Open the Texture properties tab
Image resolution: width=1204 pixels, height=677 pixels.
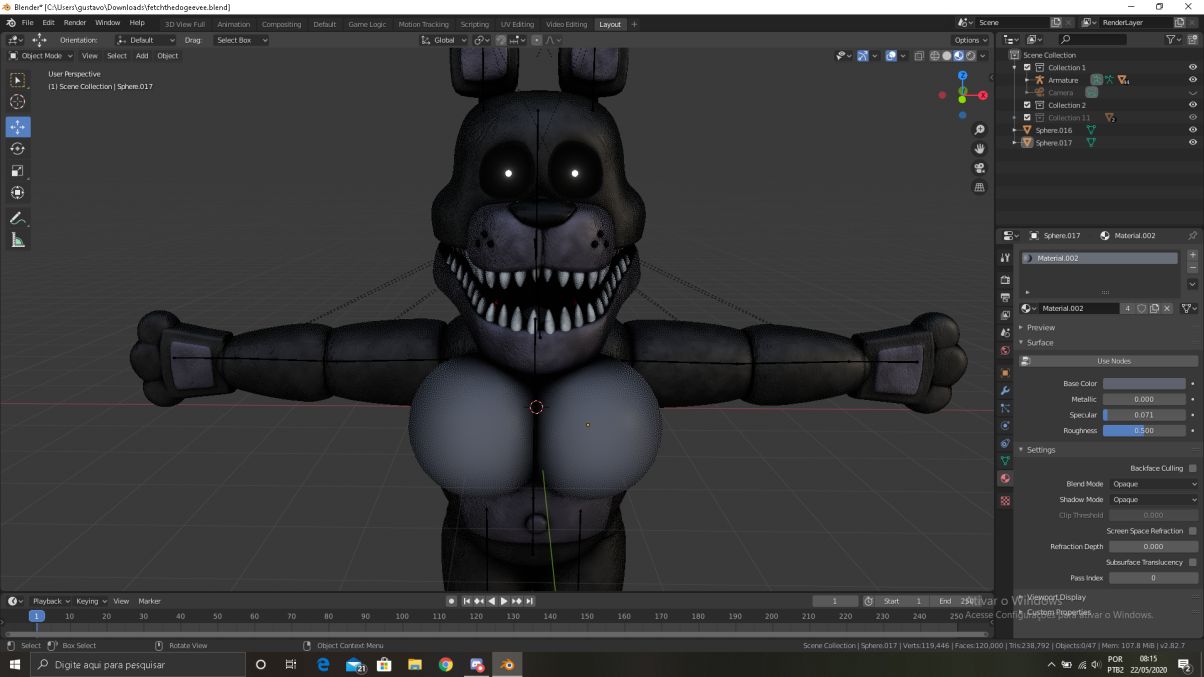[1005, 501]
